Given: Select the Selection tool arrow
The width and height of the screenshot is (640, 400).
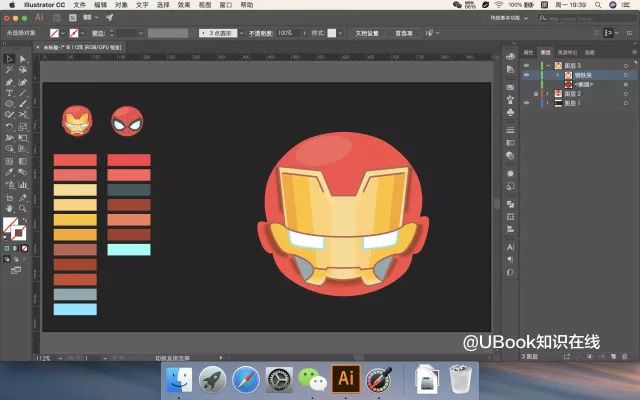Looking at the screenshot, I should pos(9,59).
